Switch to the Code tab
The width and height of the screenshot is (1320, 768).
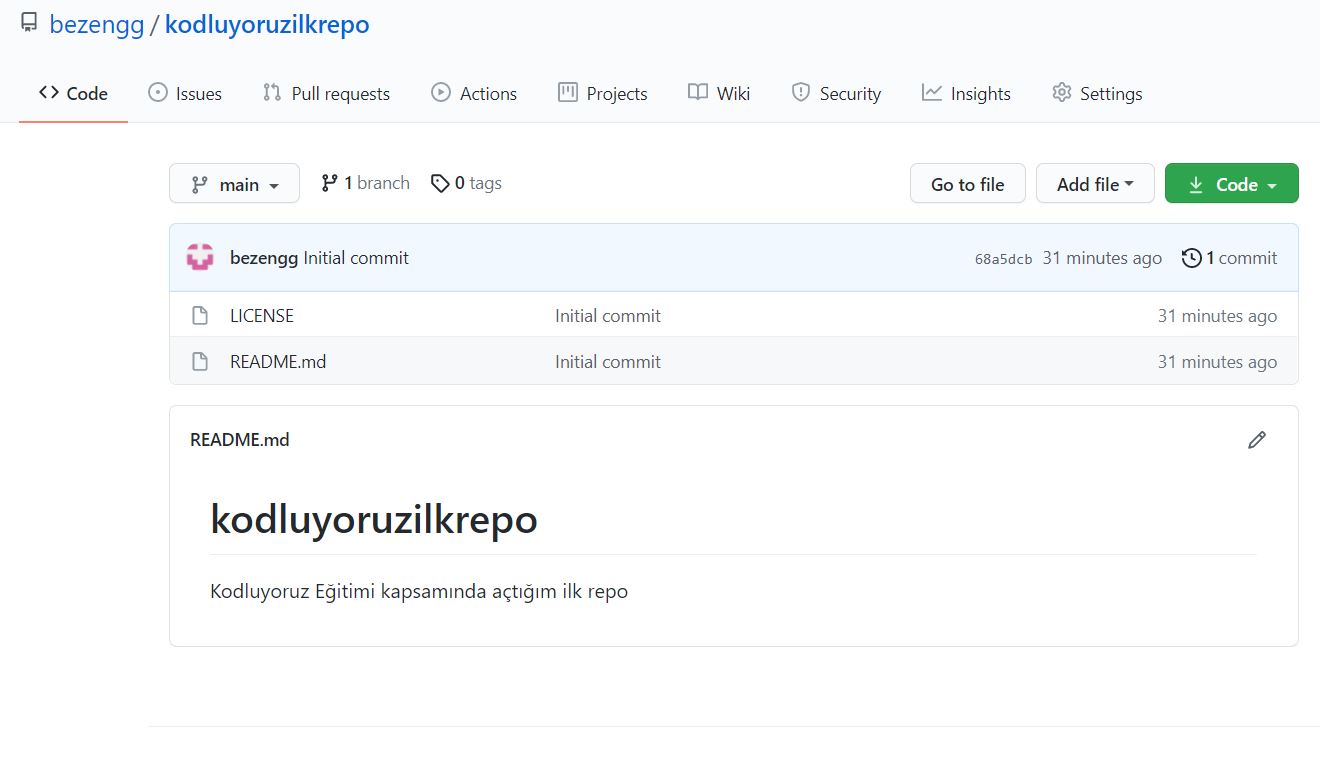coord(73,94)
